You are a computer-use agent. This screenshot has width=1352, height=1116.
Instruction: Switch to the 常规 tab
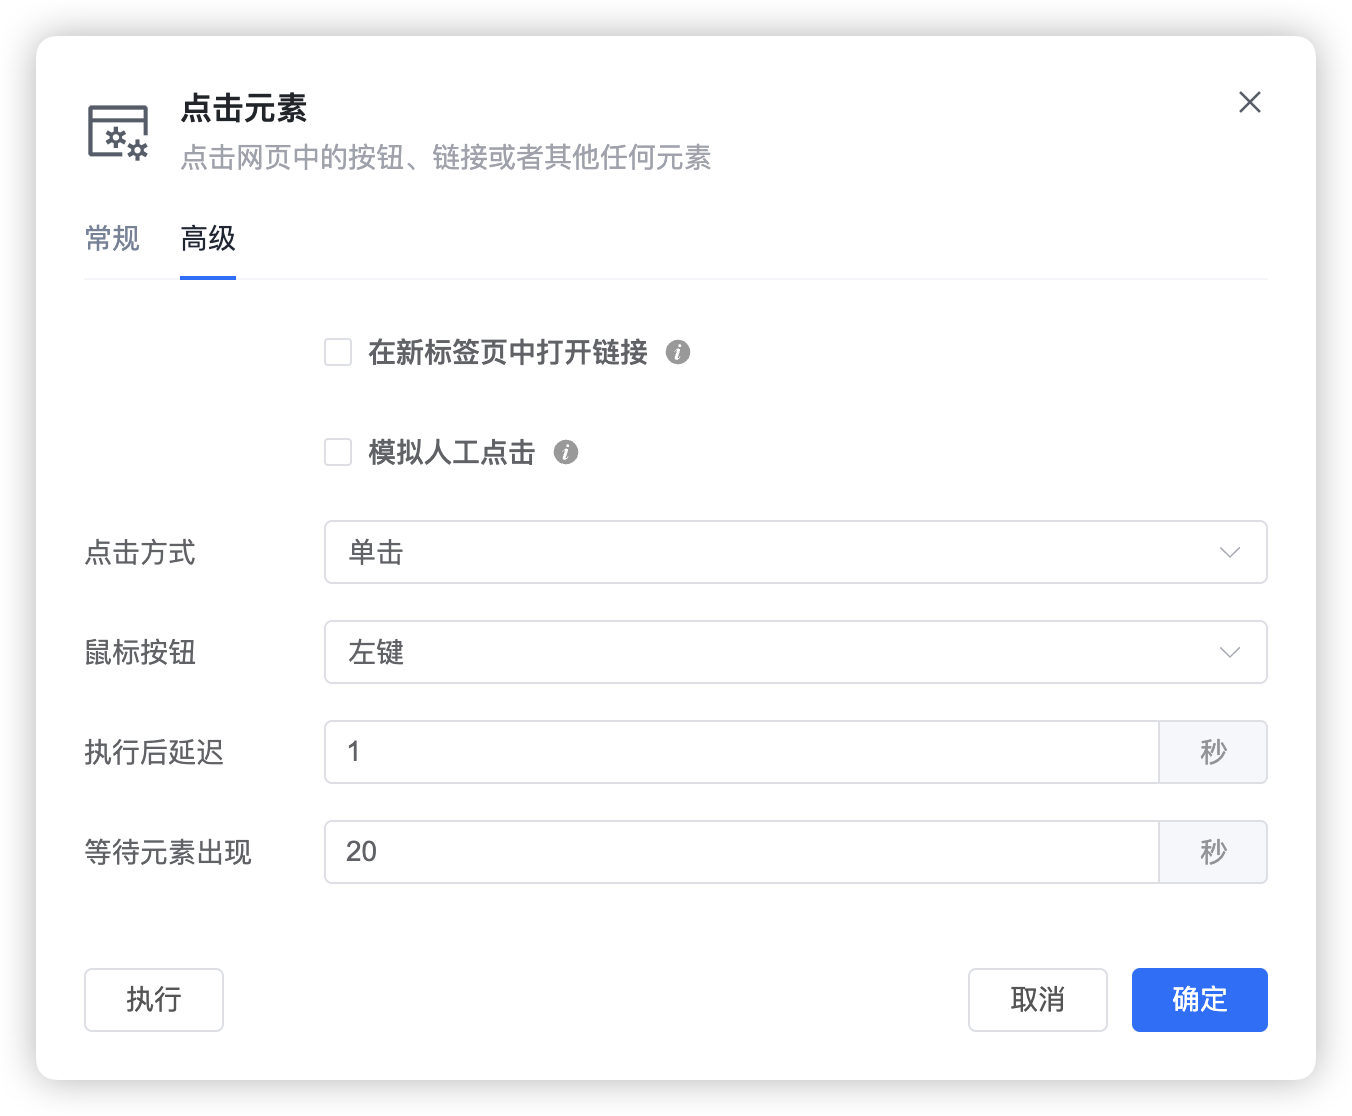pyautogui.click(x=112, y=238)
